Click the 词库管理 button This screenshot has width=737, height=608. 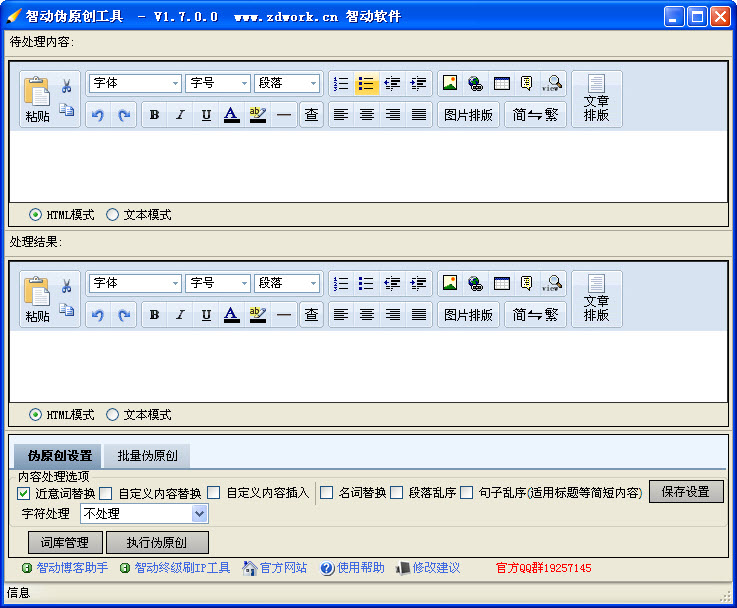click(x=65, y=543)
